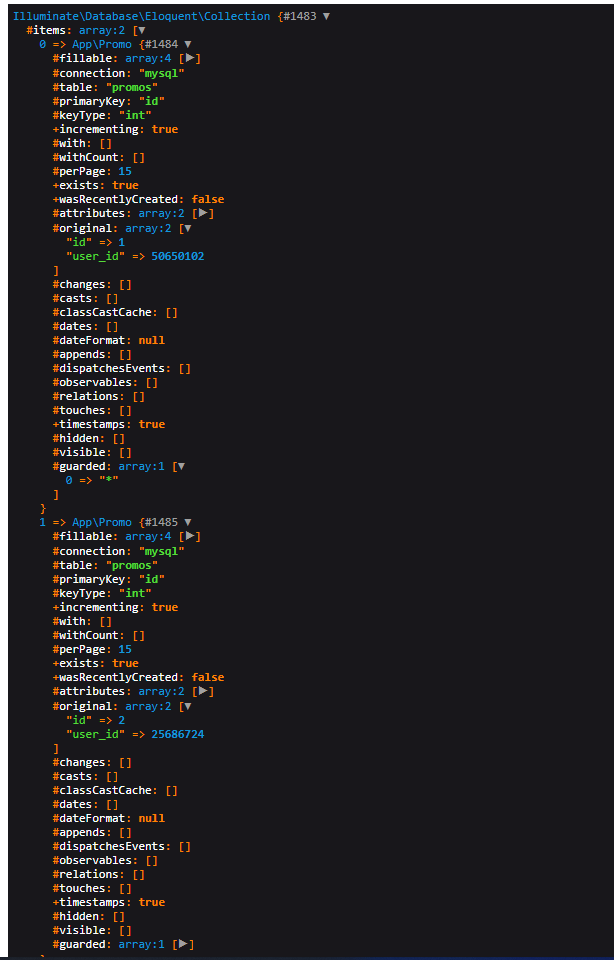Collapse #original array containing user_id 50650102
Image resolution: width=614 pixels, height=960 pixels.
[188, 228]
